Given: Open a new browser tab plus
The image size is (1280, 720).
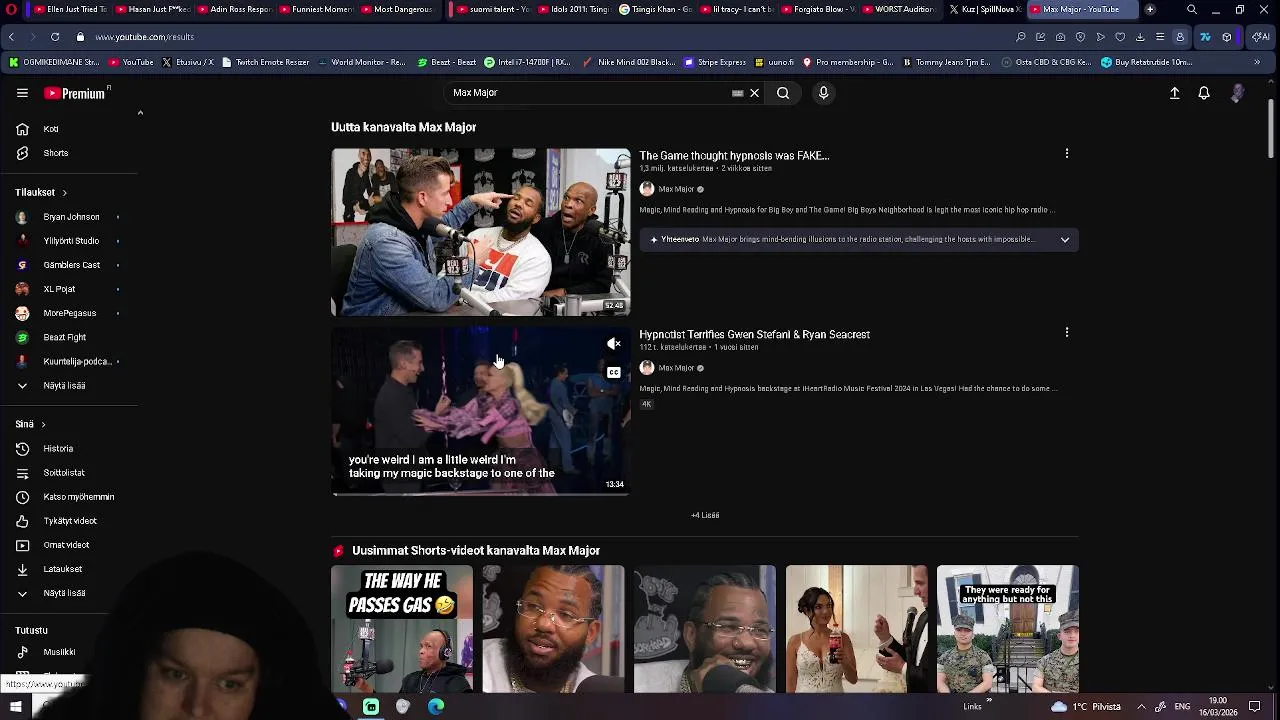Looking at the screenshot, I should point(1150,9).
